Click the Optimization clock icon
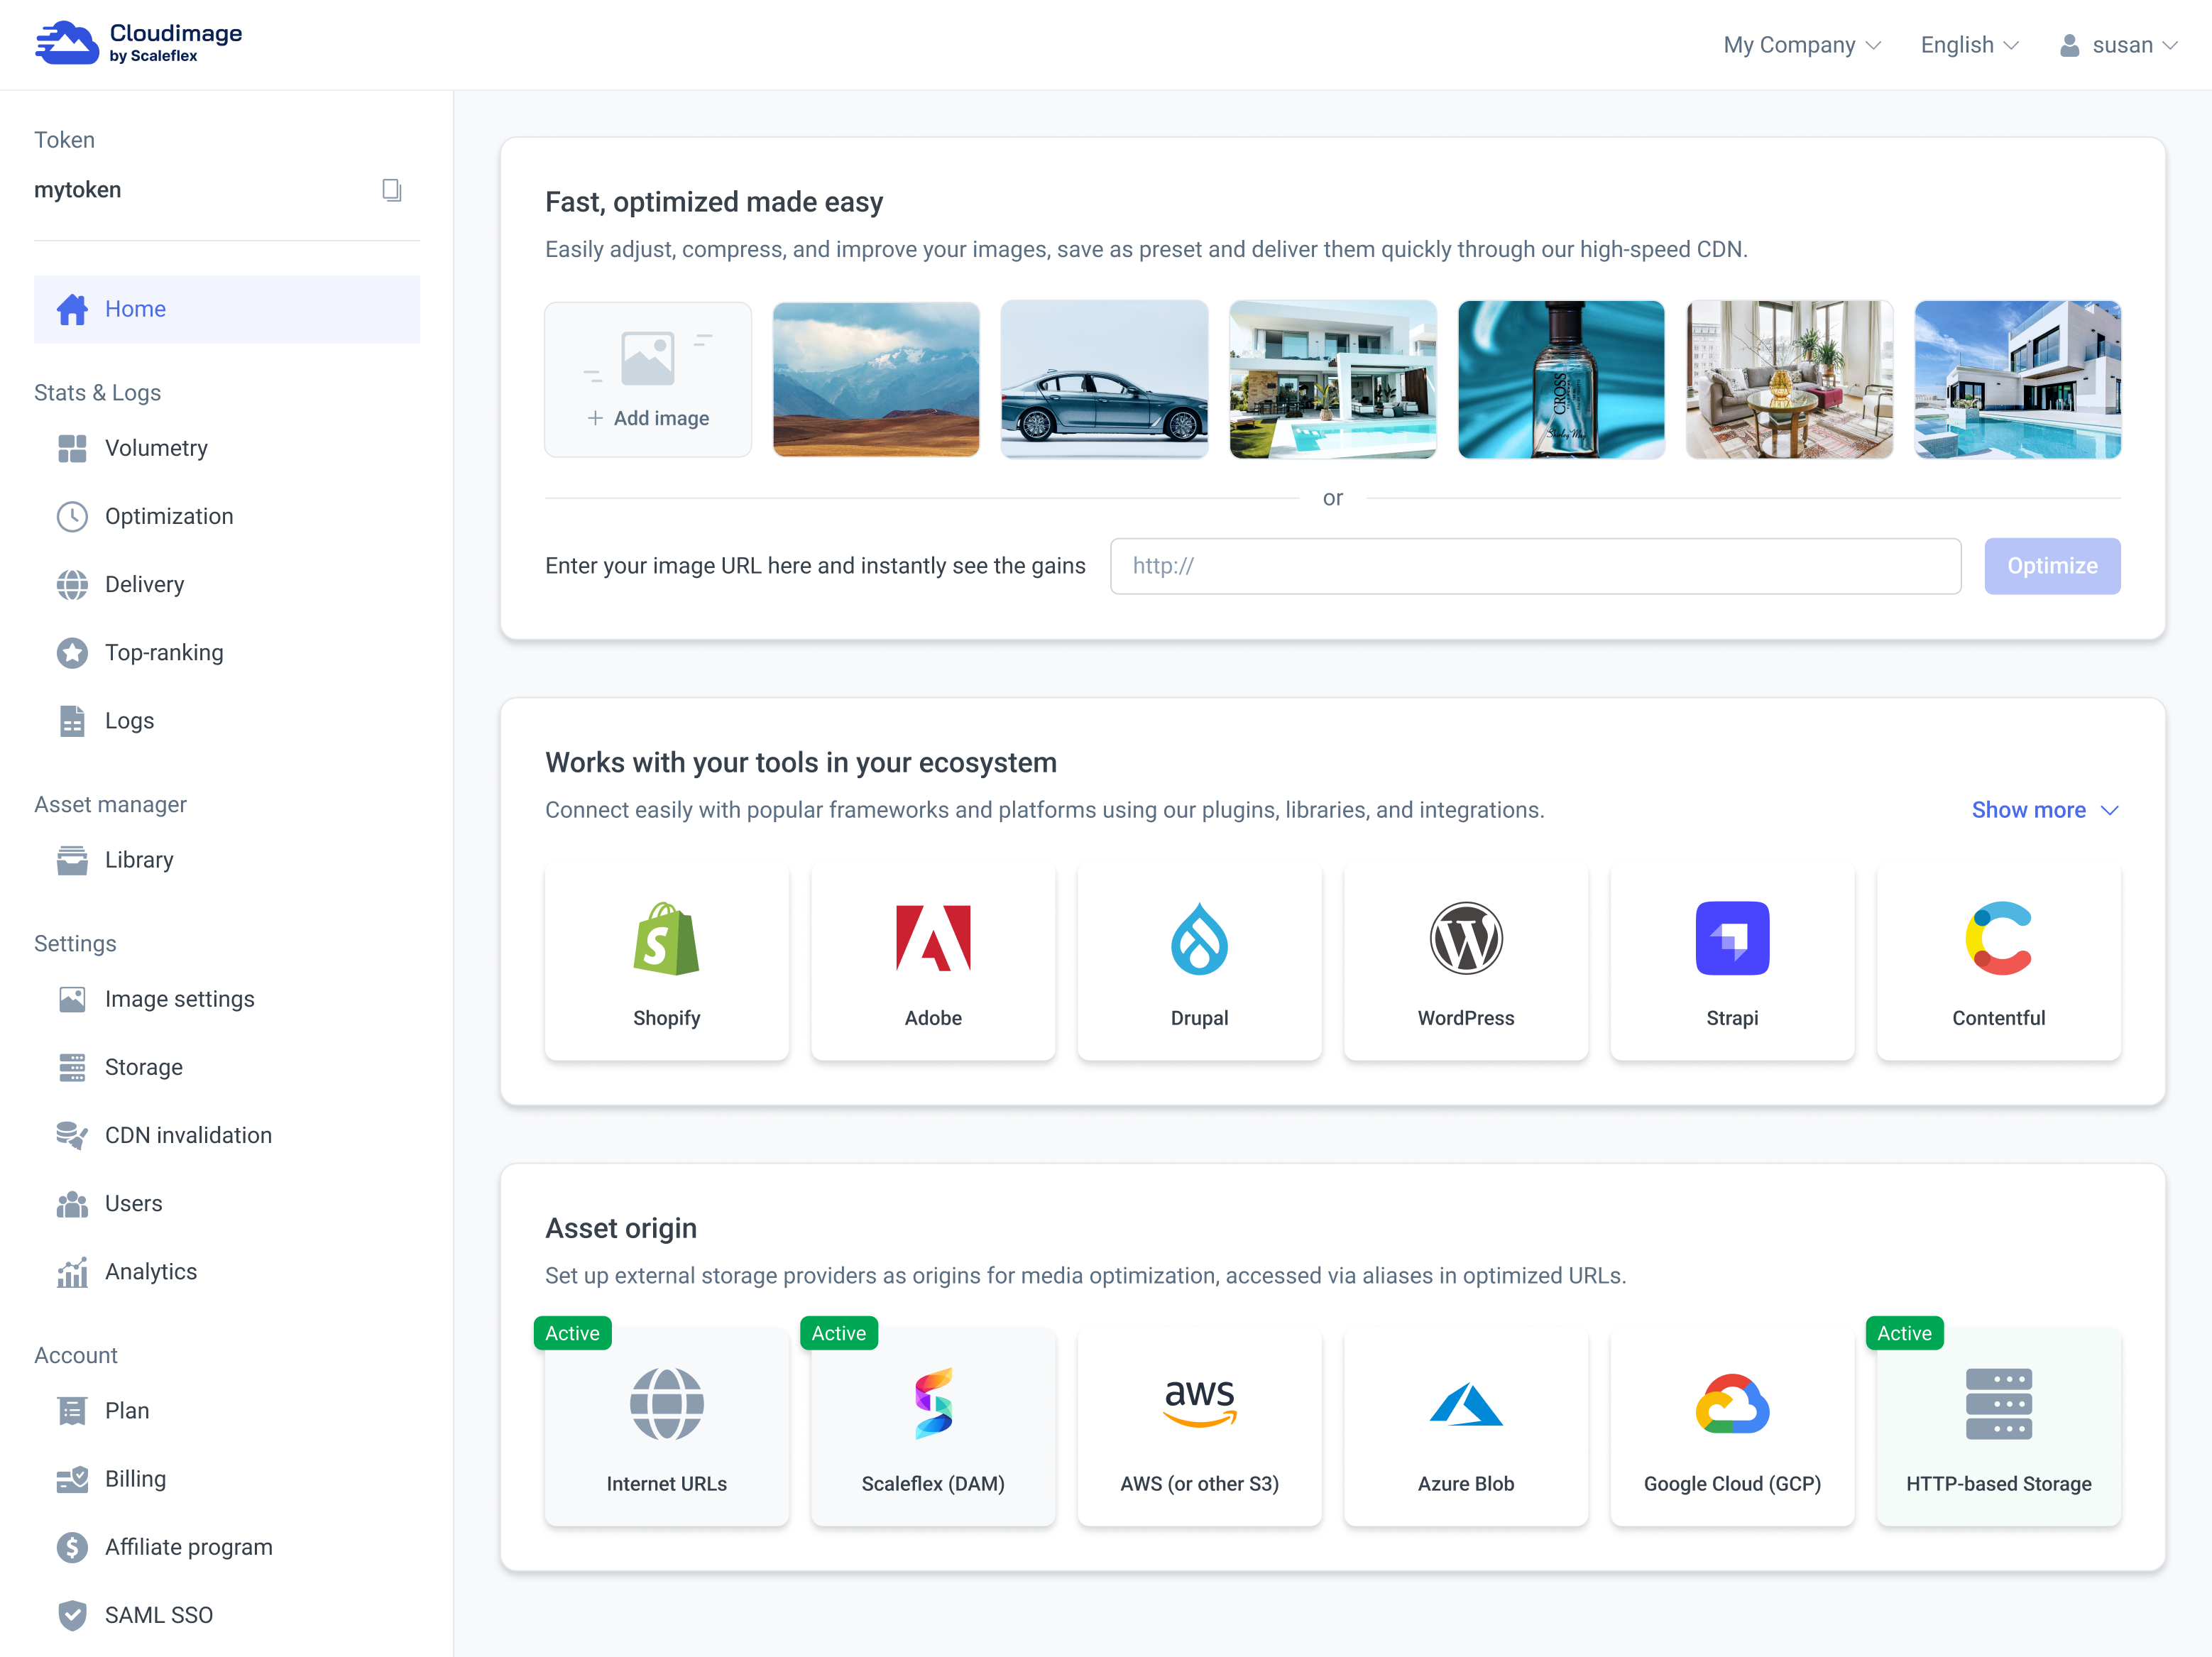2212x1657 pixels. 72,516
